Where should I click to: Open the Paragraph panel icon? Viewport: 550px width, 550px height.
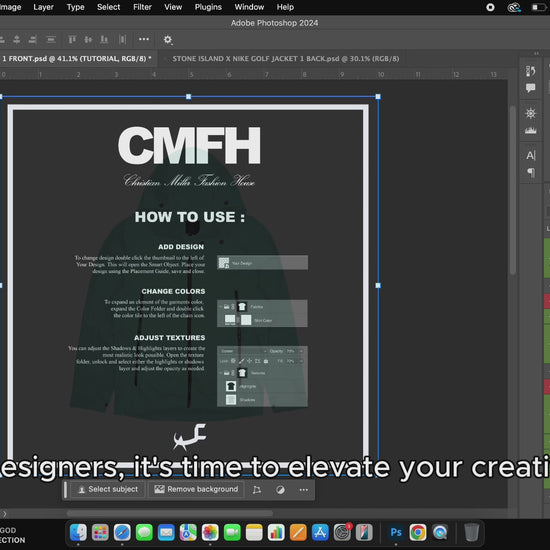(530, 172)
